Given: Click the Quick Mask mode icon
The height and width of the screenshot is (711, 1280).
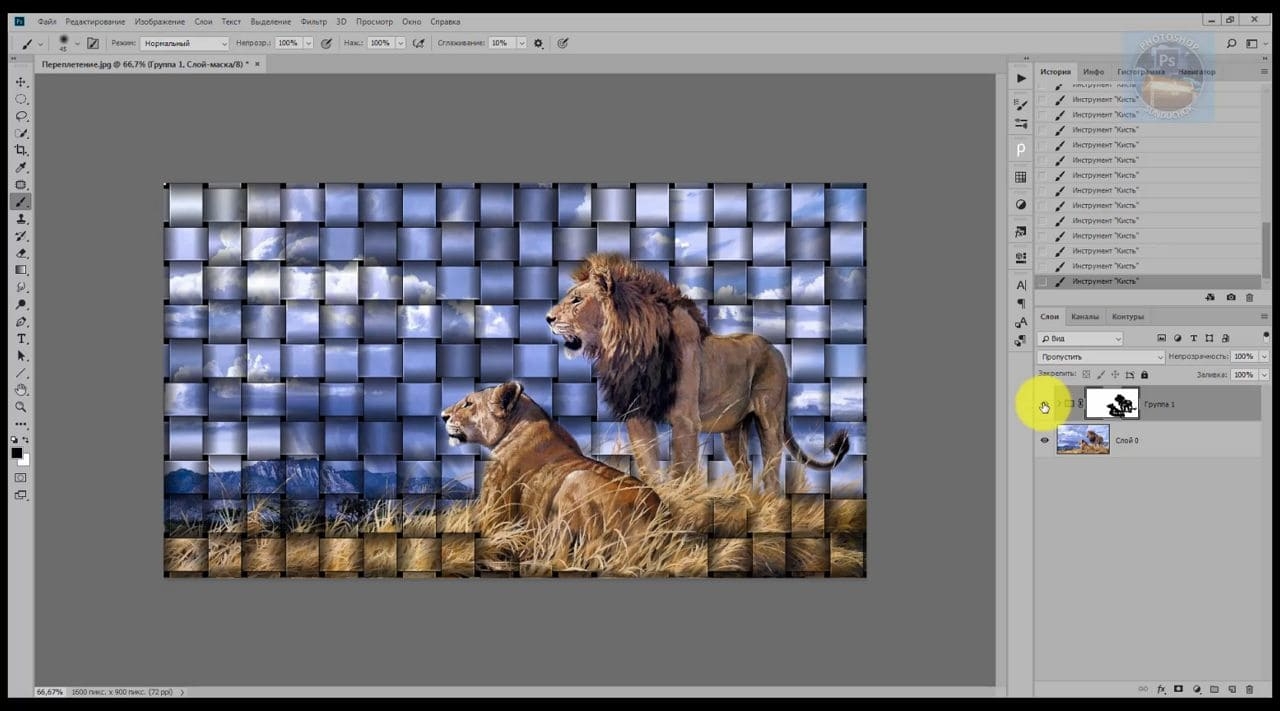Looking at the screenshot, I should click(21, 477).
